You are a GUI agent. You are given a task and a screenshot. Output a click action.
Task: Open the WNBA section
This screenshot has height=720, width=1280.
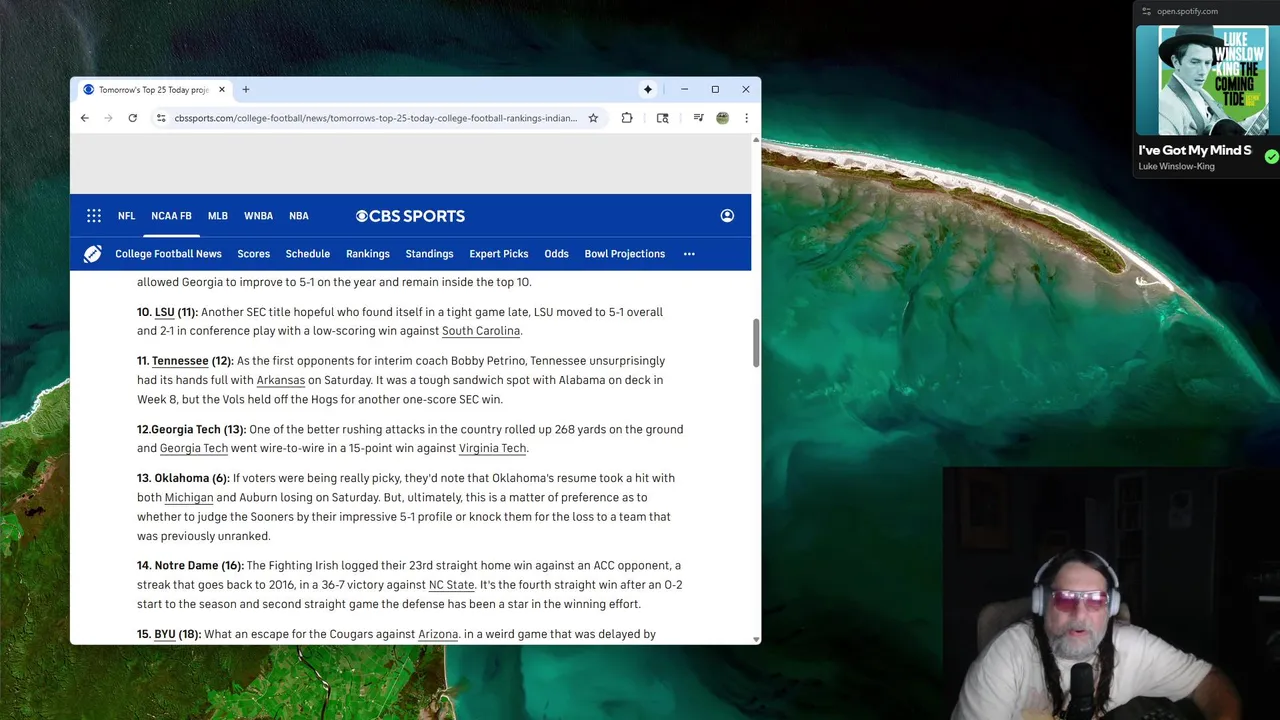pos(258,216)
